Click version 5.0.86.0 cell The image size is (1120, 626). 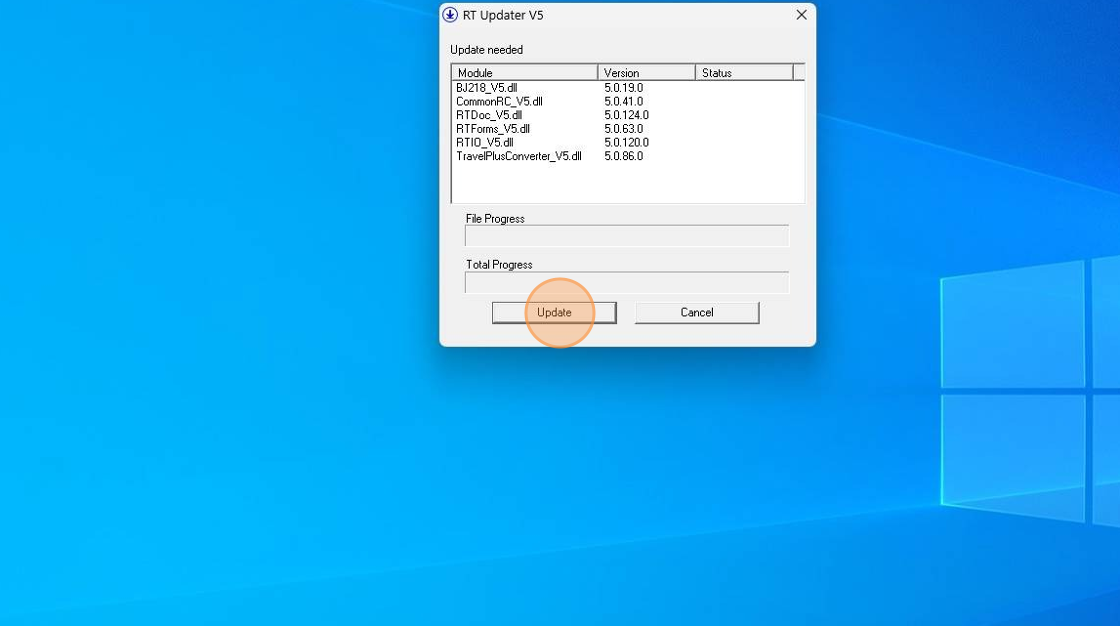coord(624,156)
